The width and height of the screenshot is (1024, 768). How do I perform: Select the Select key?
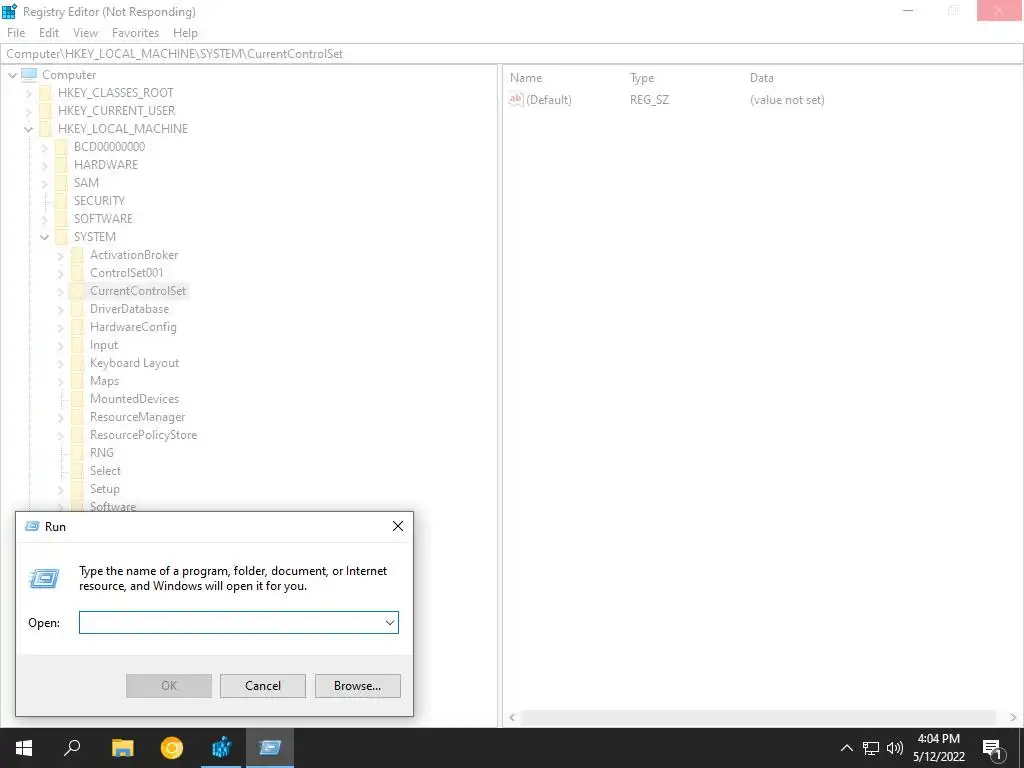[105, 471]
